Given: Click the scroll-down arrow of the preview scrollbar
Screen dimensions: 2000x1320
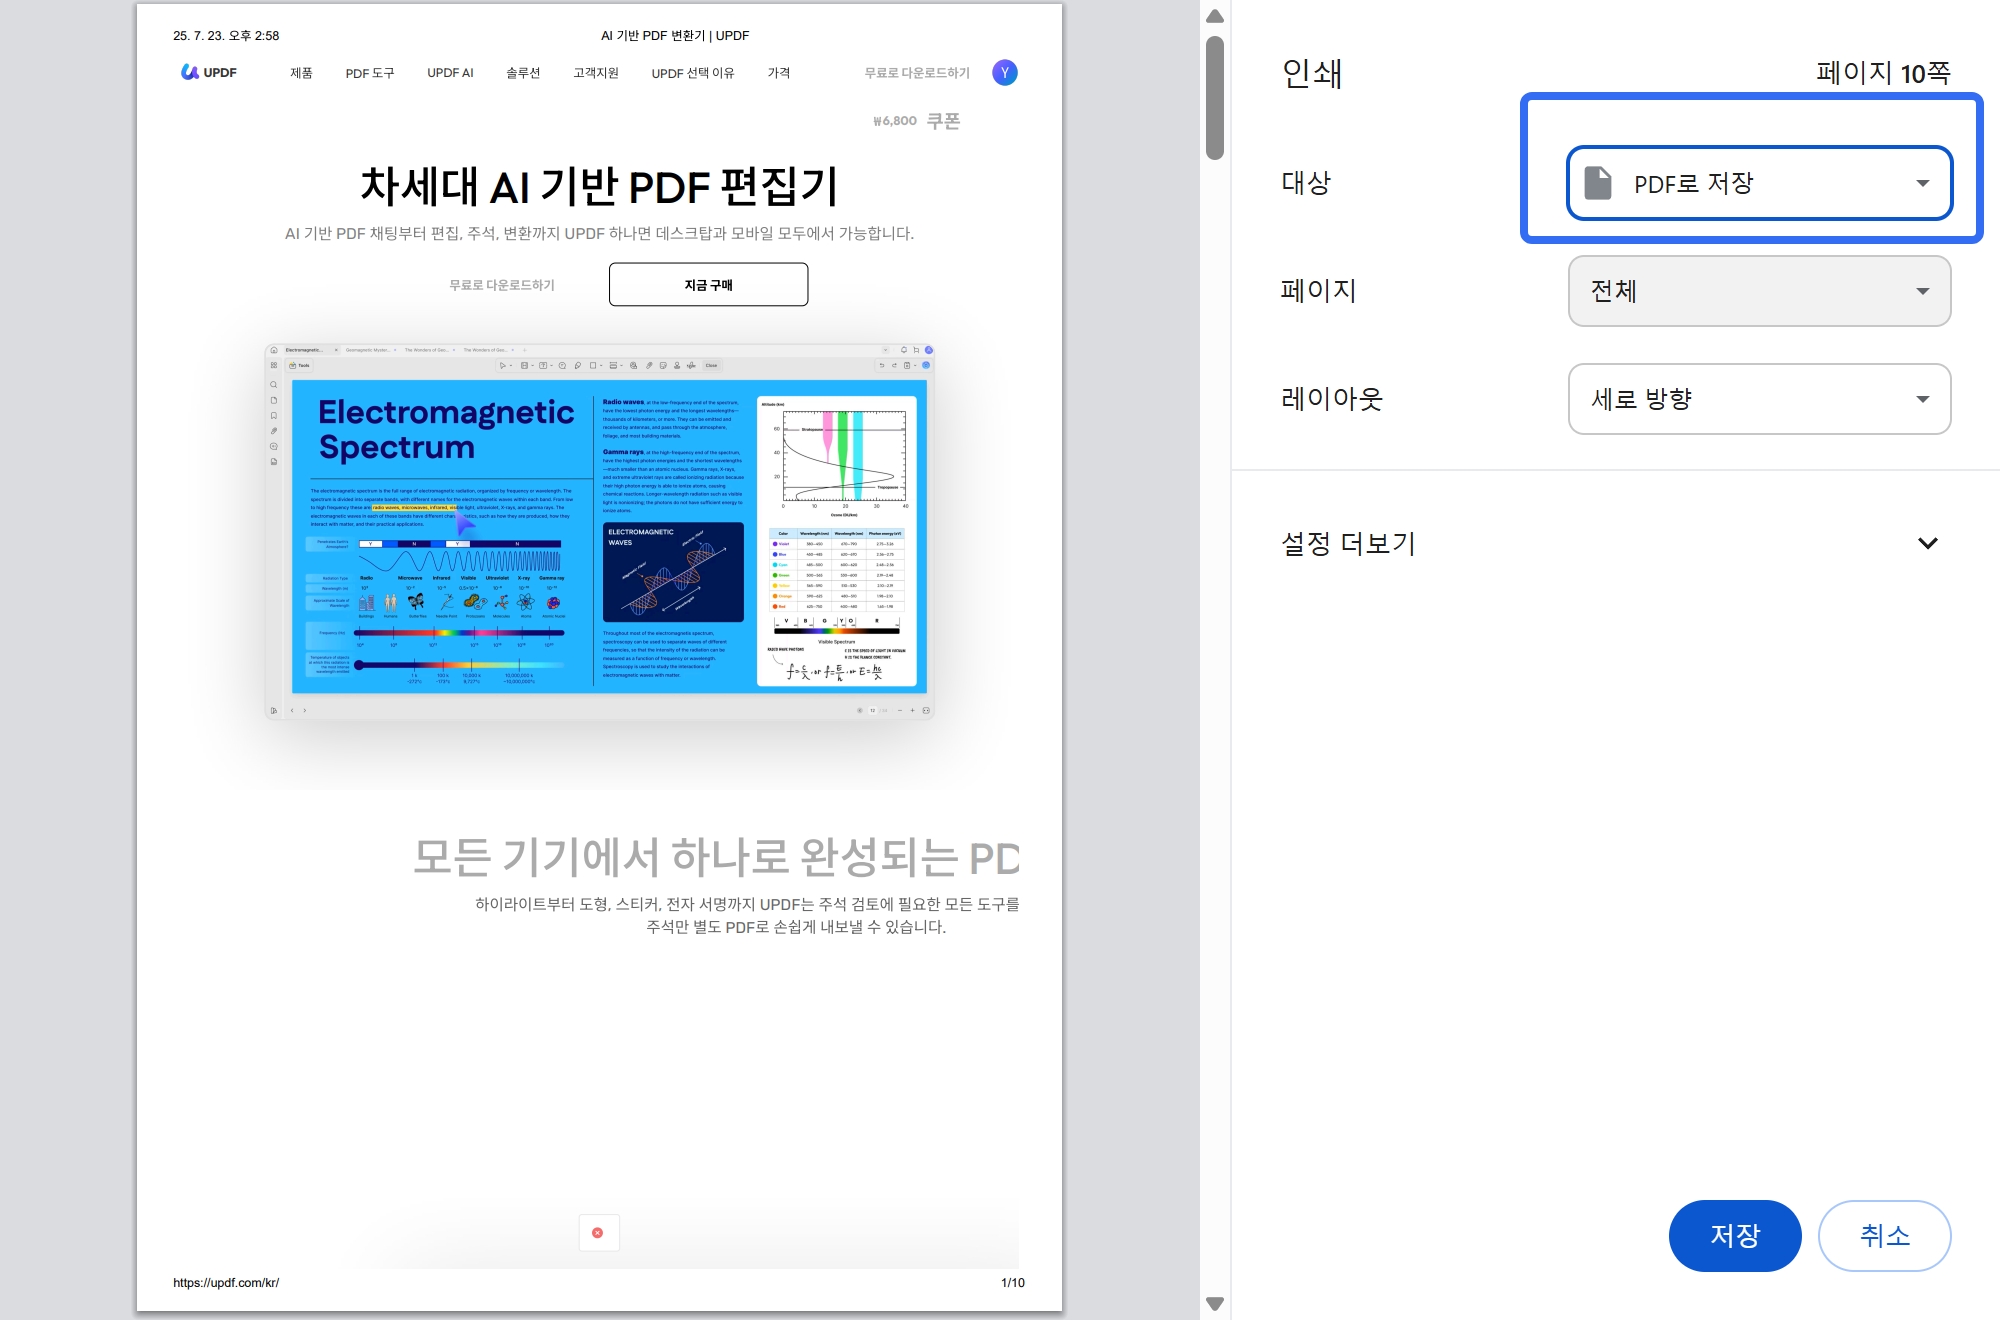Looking at the screenshot, I should (1215, 1304).
